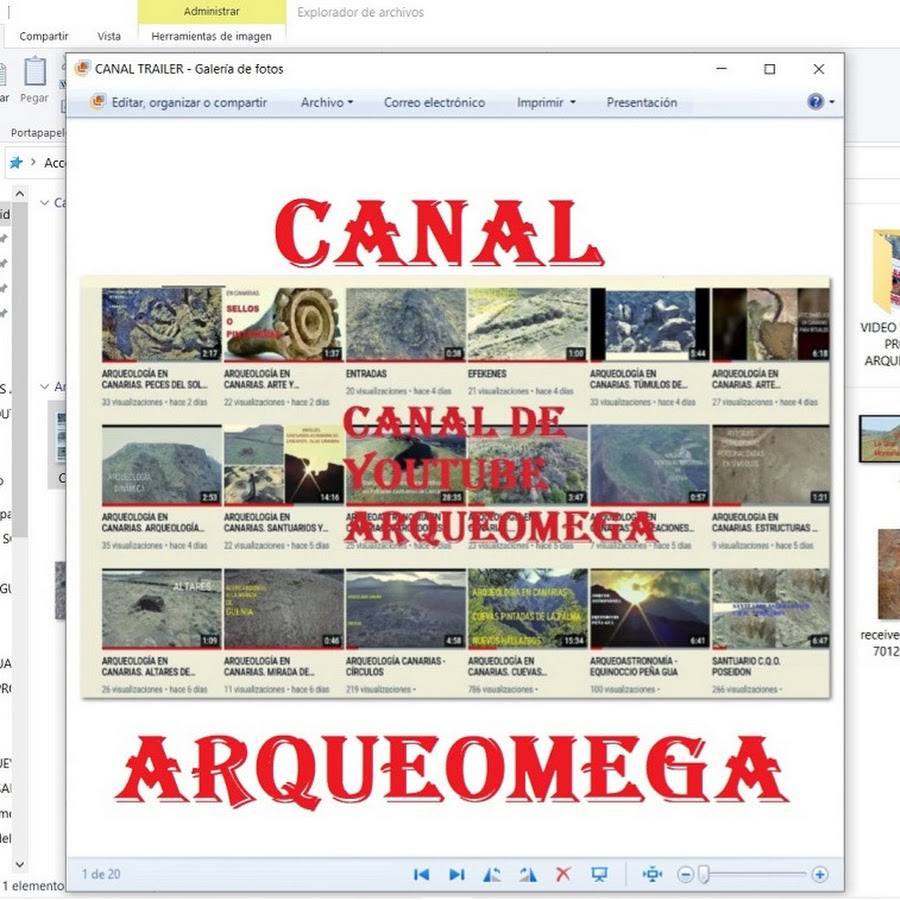Click address bar chevron in Explorer
Viewport: 900px width, 900px height.
(x=33, y=162)
